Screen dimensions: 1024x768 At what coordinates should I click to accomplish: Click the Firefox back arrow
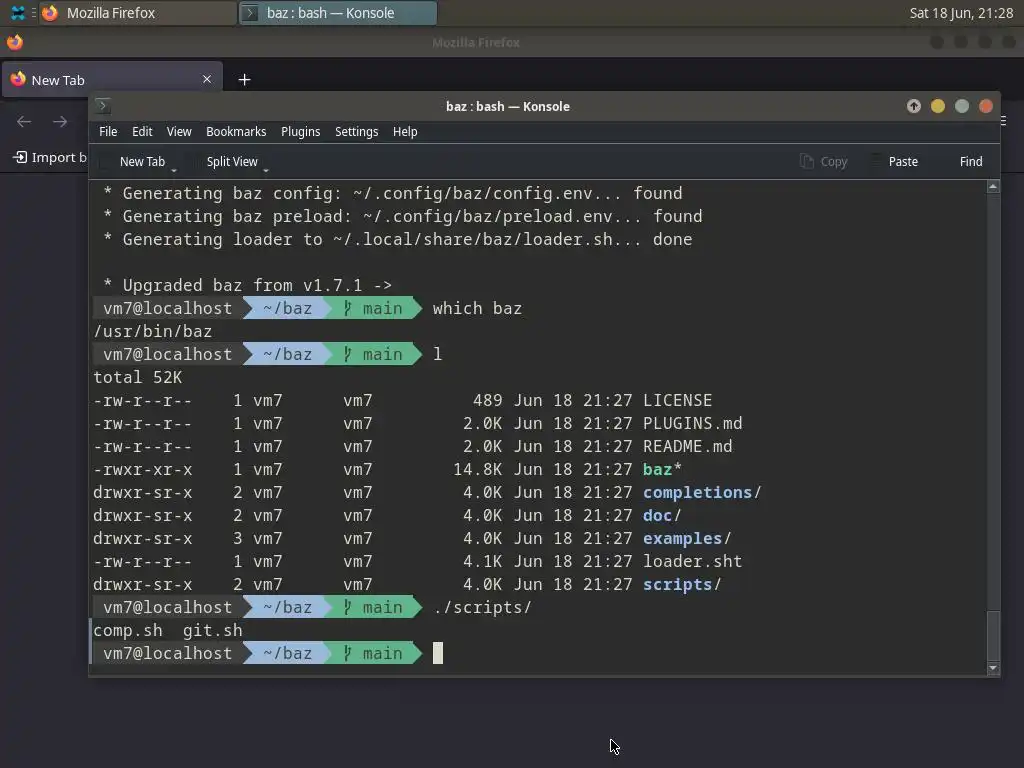click(24, 121)
